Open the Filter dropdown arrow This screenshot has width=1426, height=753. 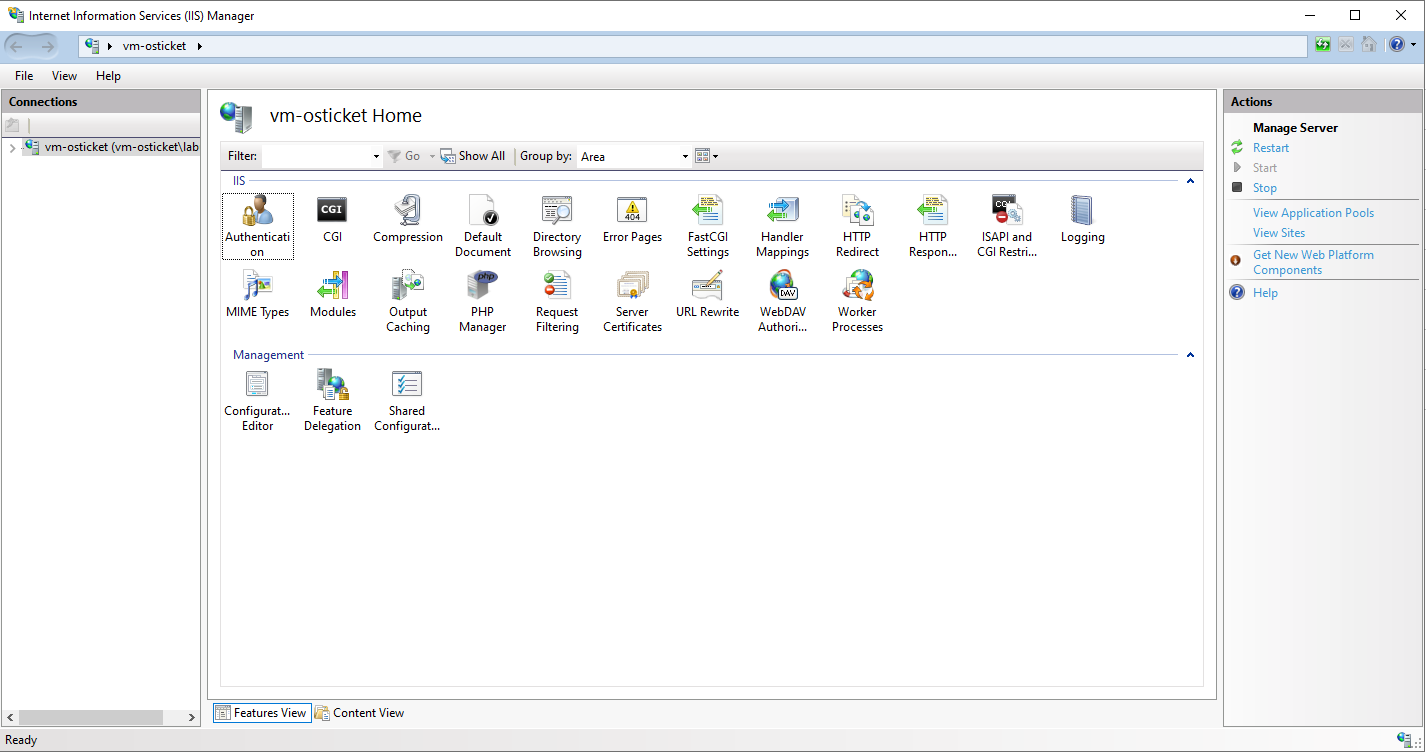pyautogui.click(x=376, y=156)
